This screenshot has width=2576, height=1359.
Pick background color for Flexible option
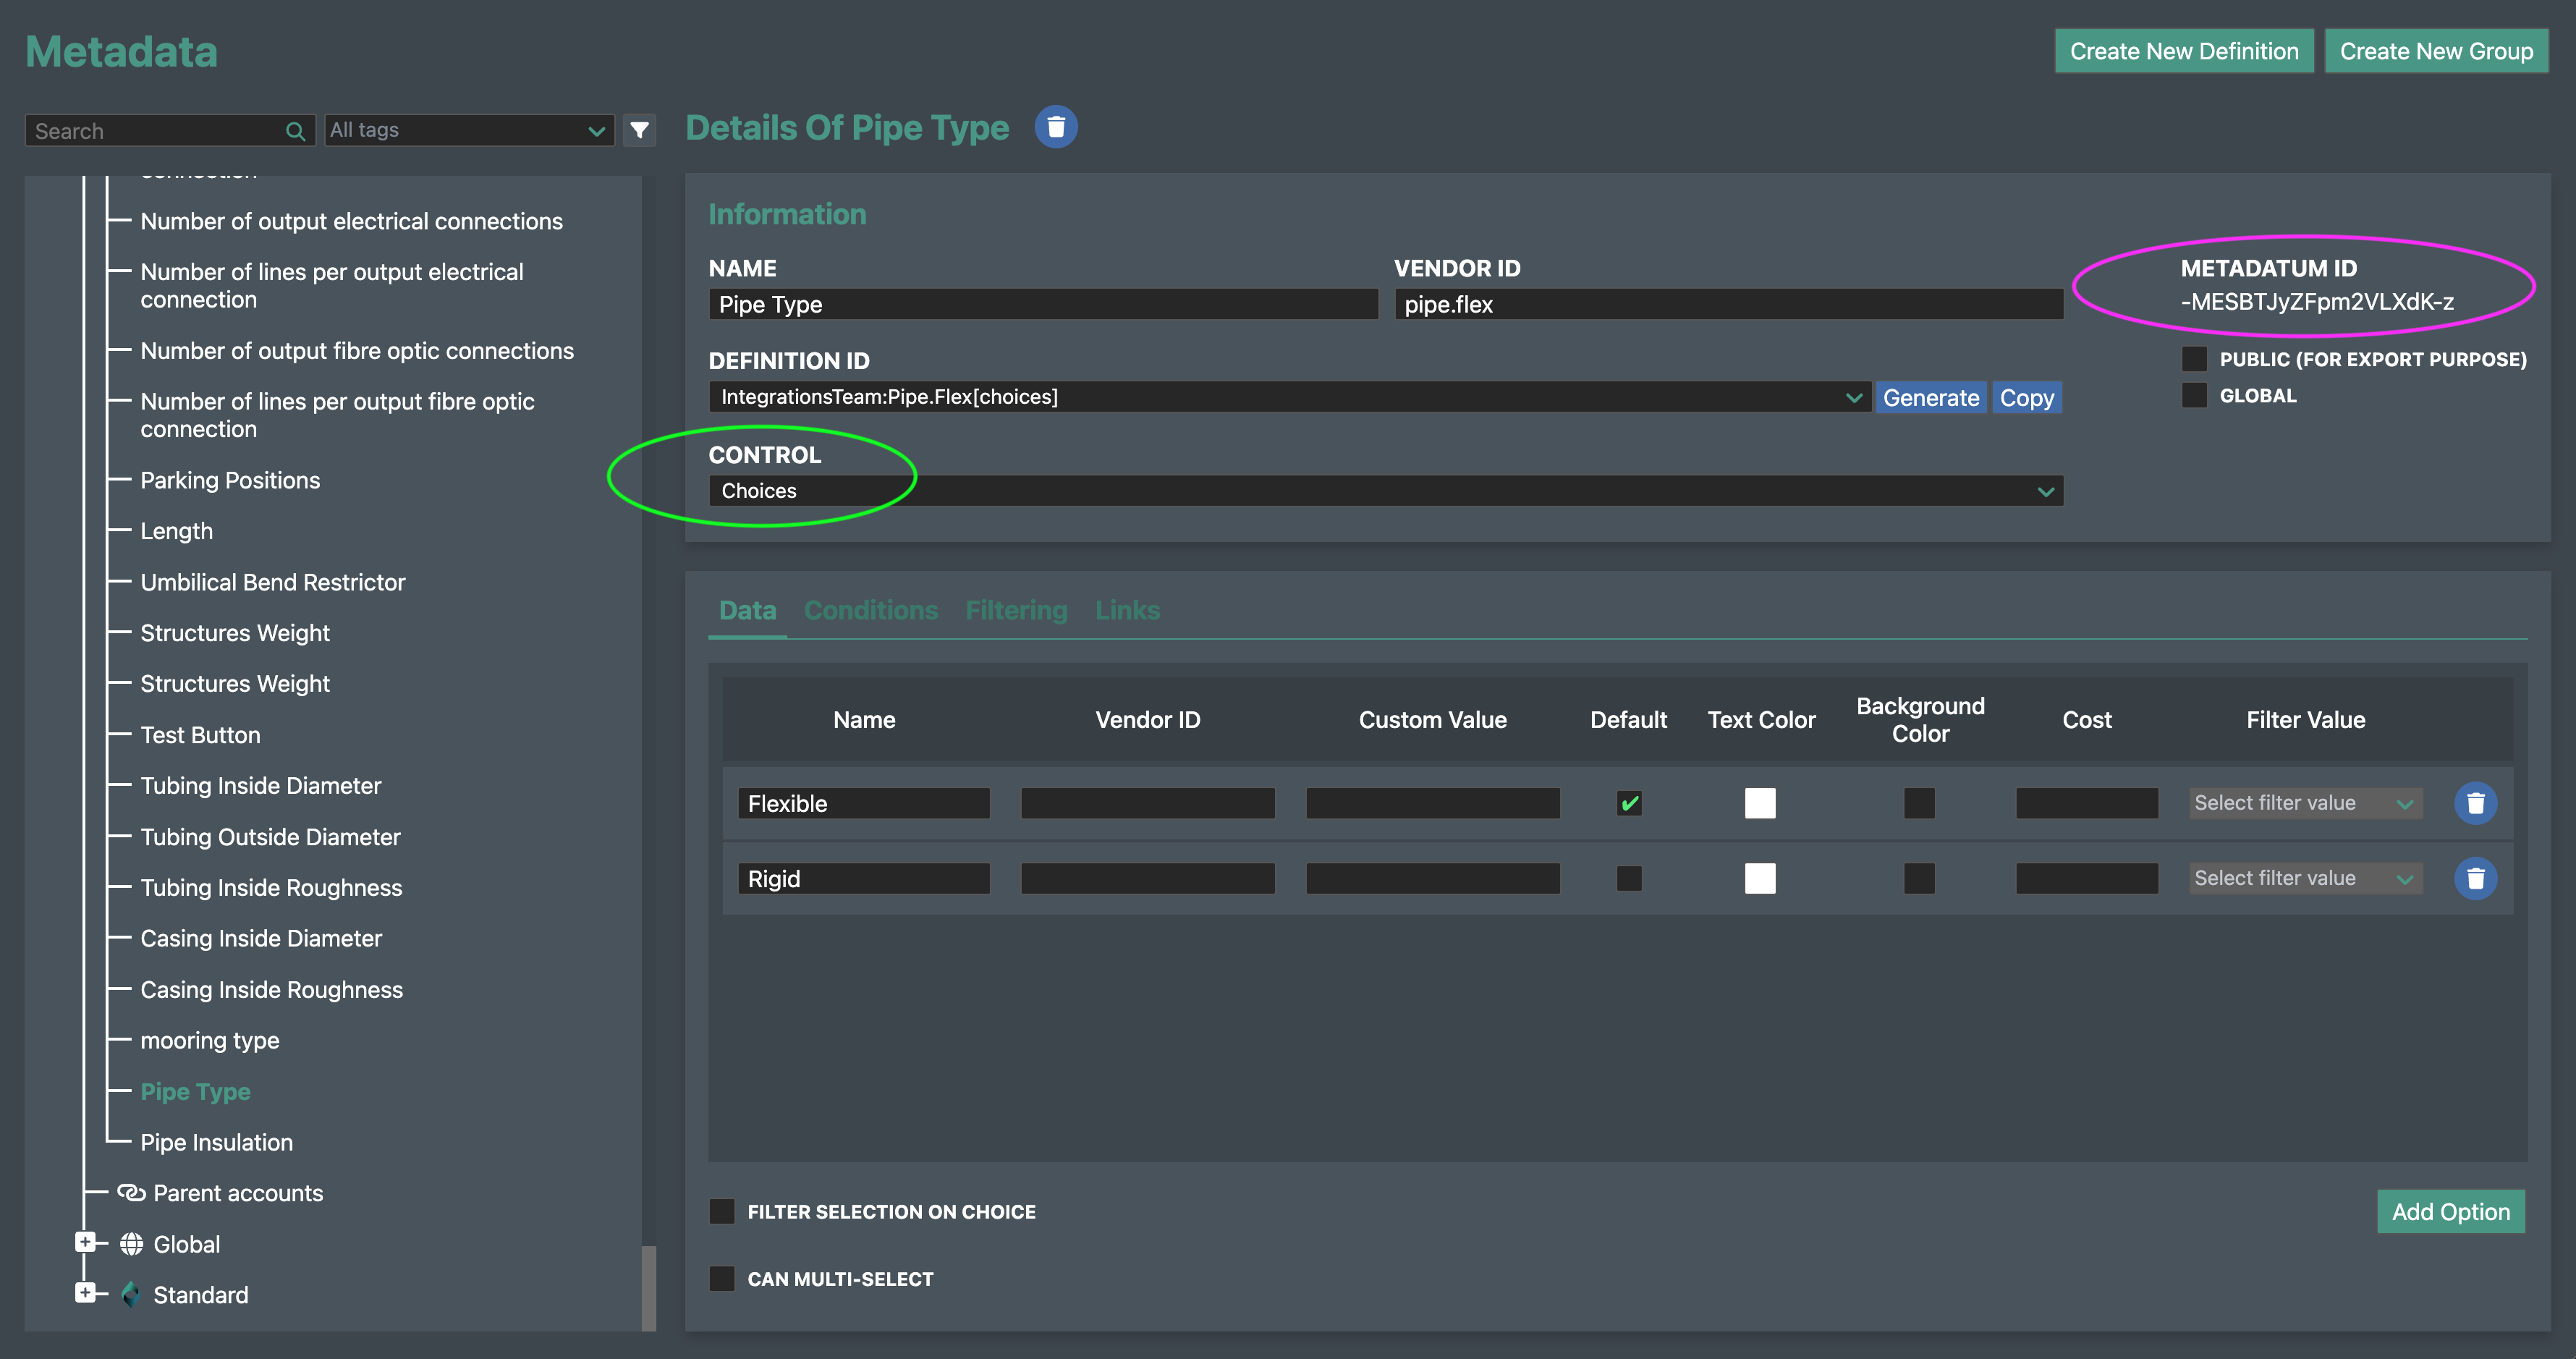click(1919, 803)
